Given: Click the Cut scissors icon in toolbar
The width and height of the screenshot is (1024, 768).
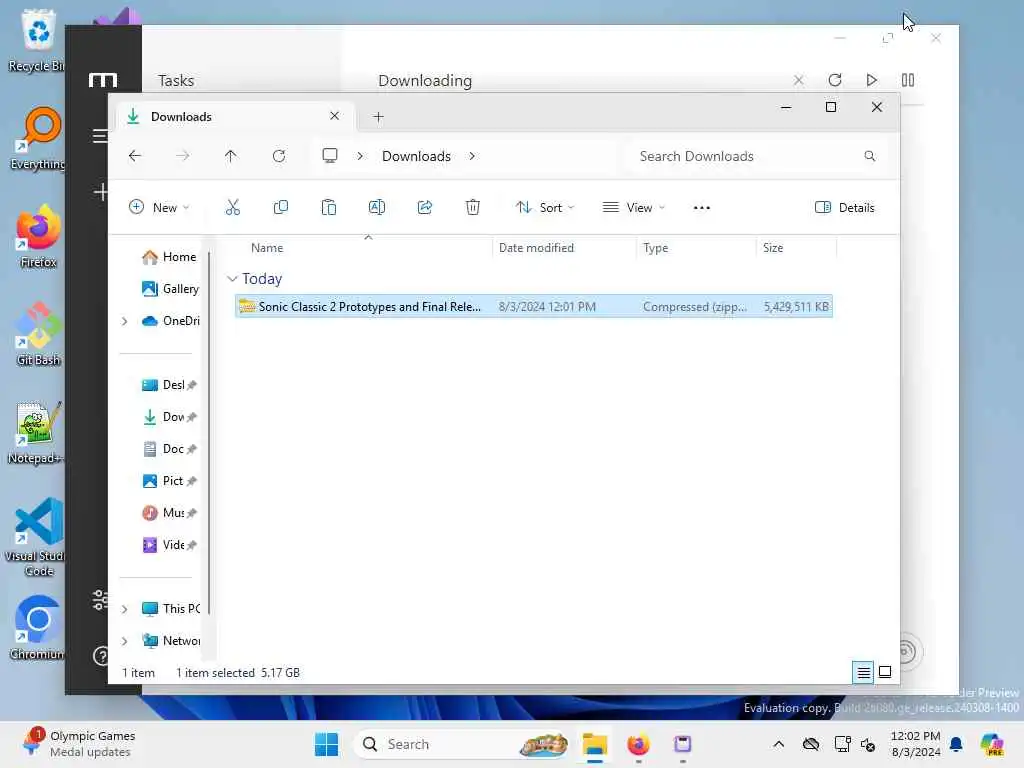Looking at the screenshot, I should [232, 208].
